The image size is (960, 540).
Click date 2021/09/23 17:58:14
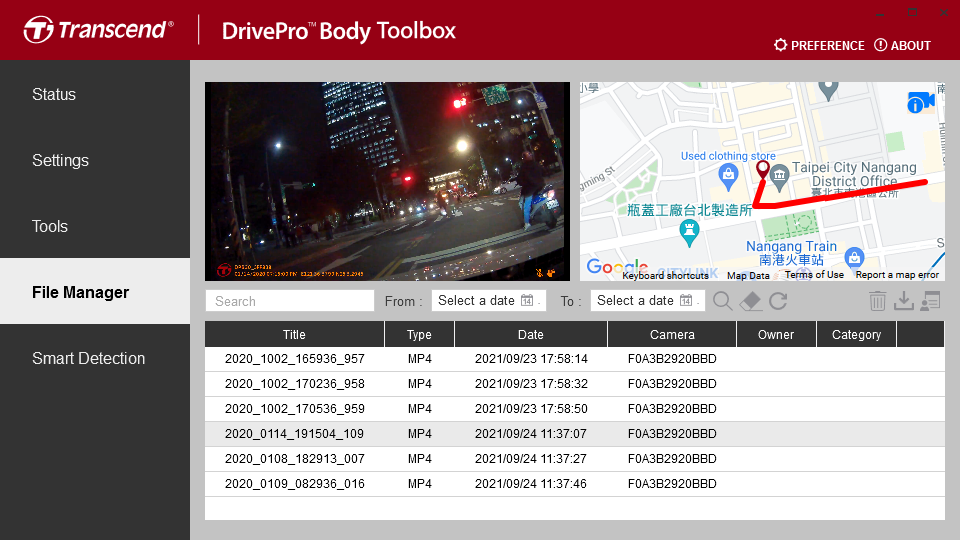click(531, 359)
